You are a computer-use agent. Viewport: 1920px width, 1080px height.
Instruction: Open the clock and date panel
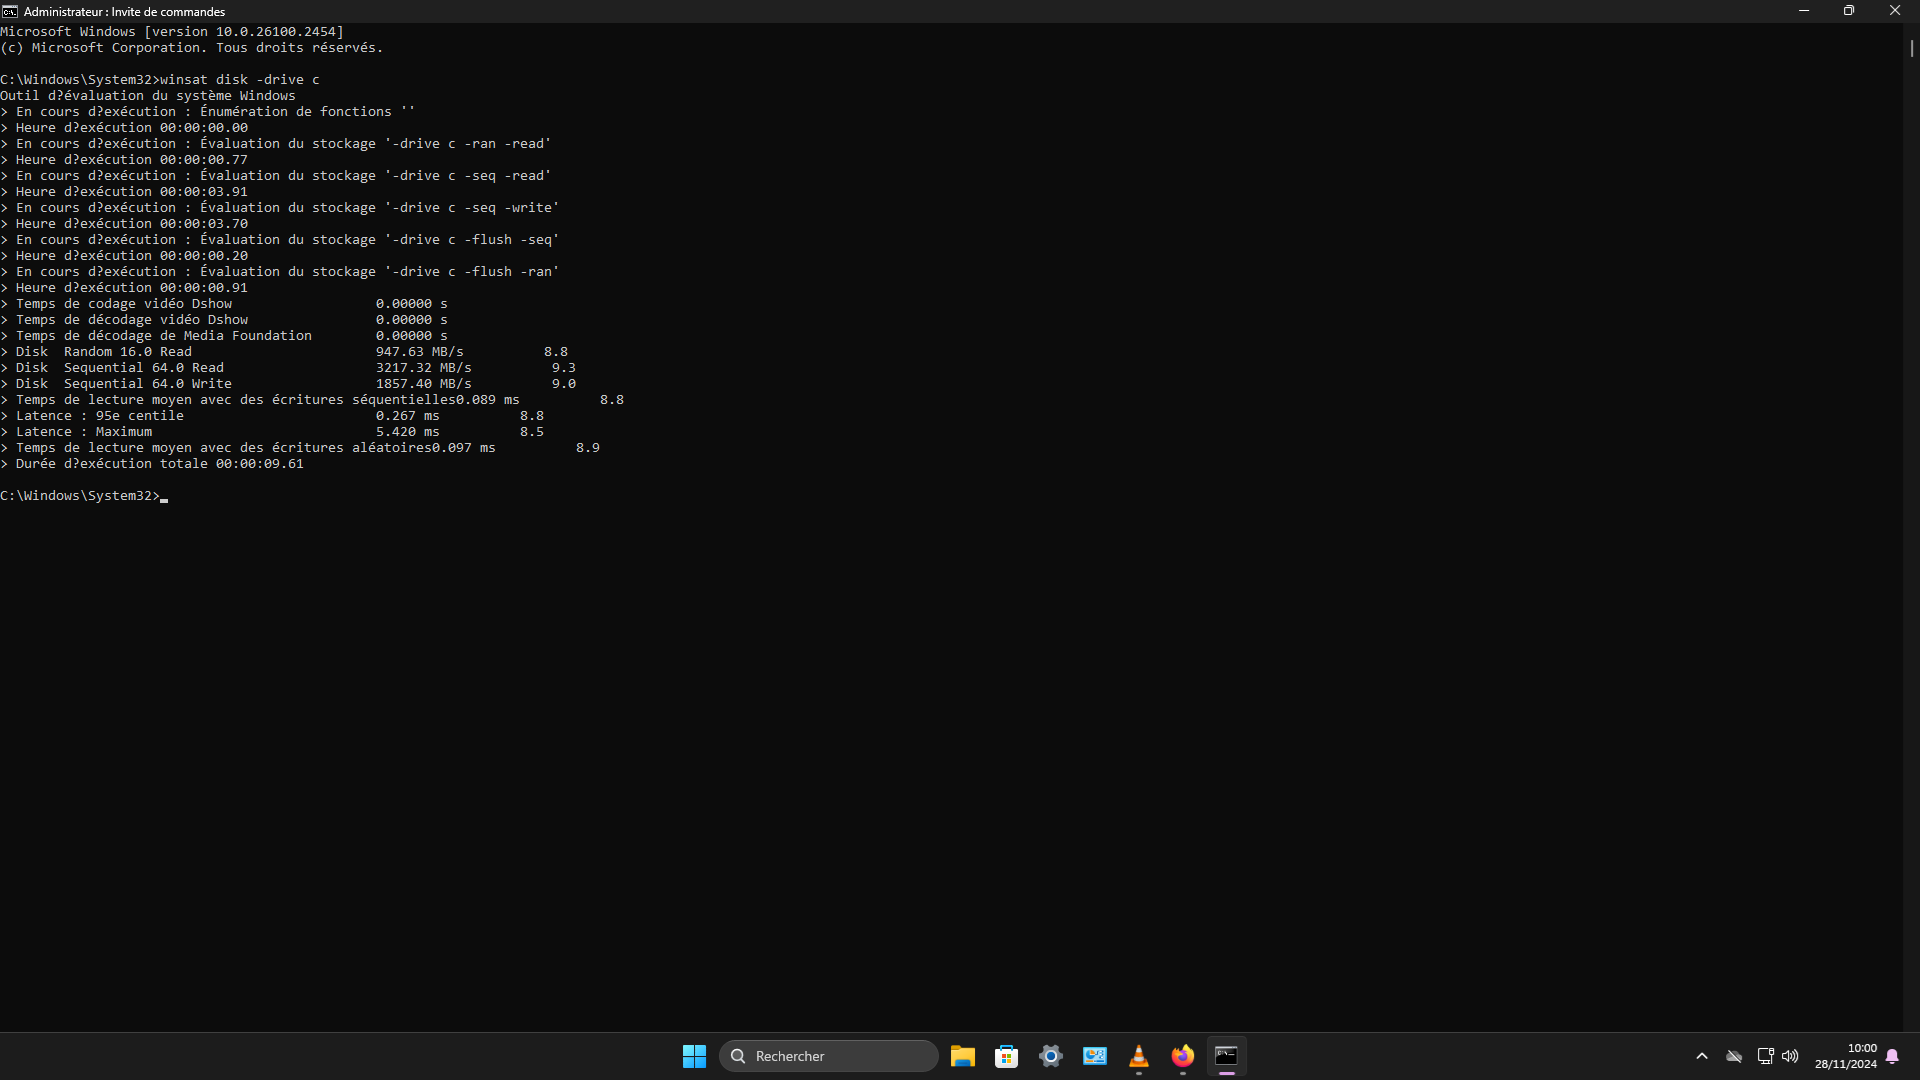pos(1846,1056)
